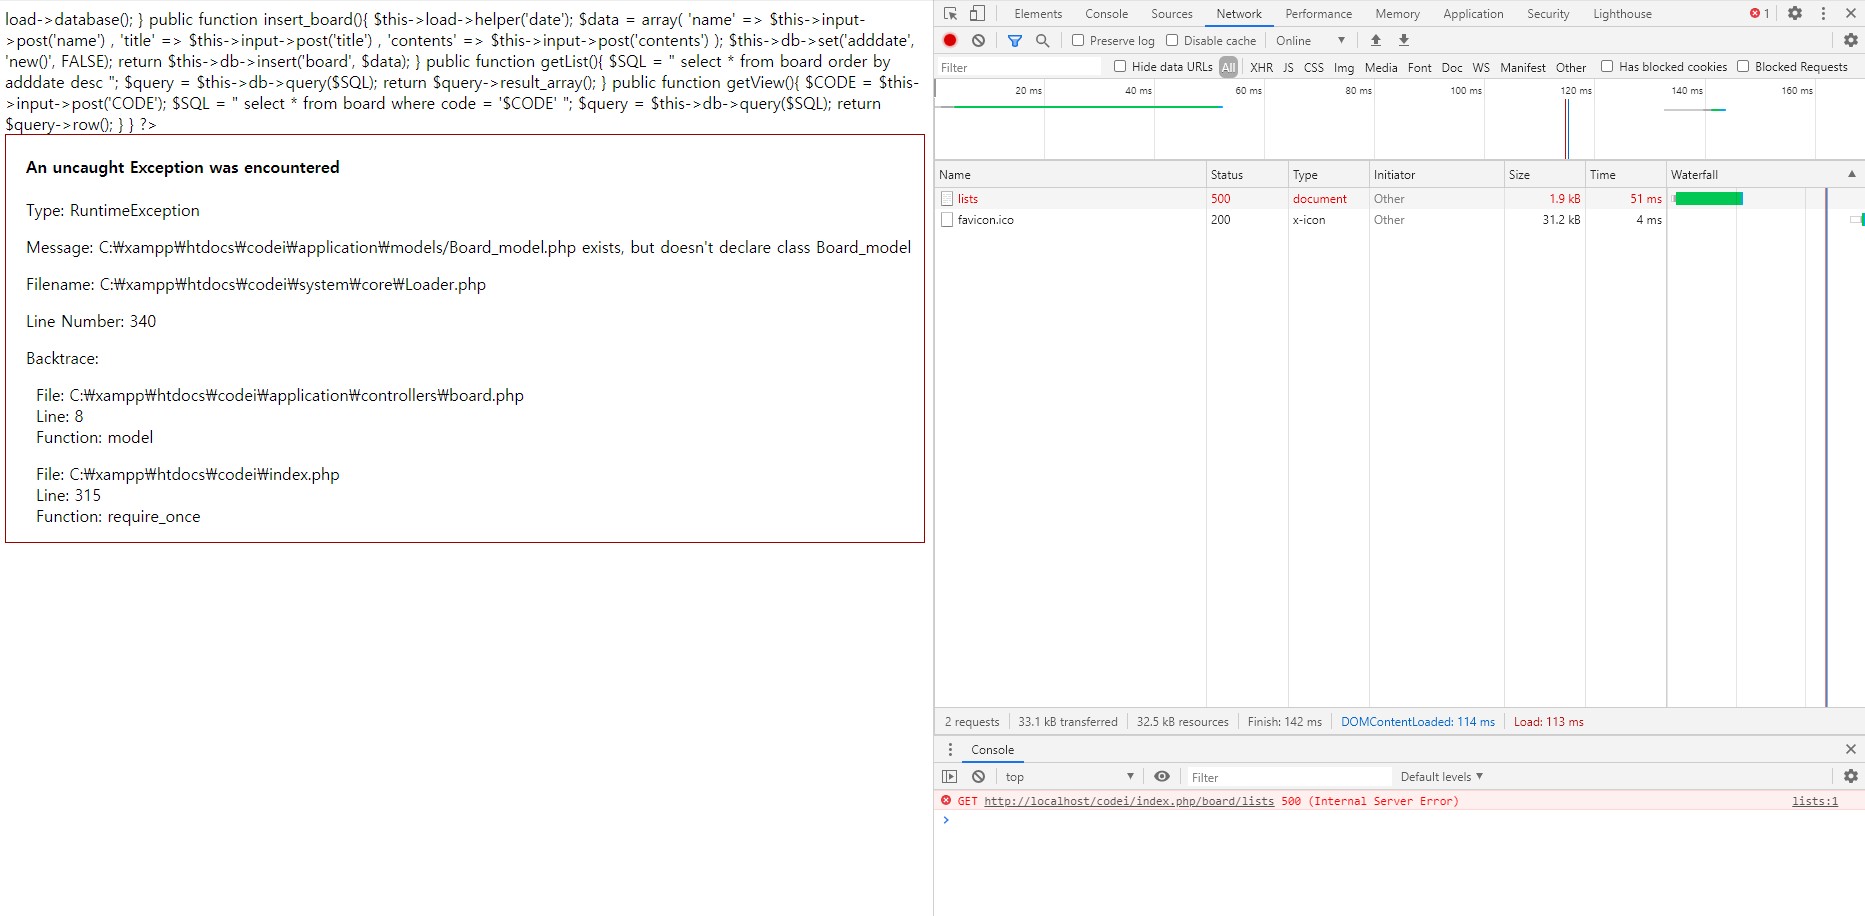Click the Export HAR download icon

point(1404,40)
